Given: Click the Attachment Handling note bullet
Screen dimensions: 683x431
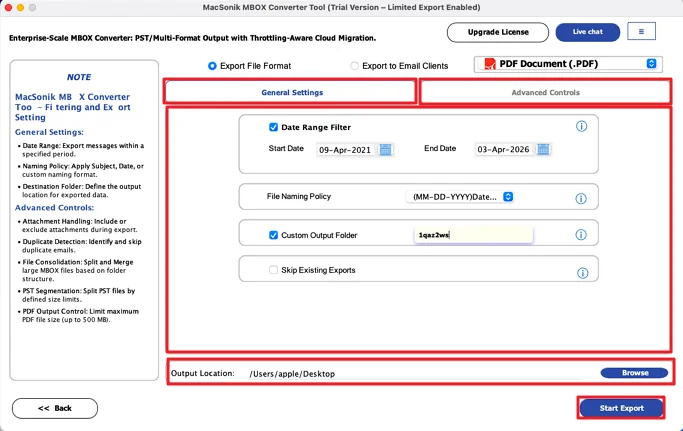Looking at the screenshot, I should 78,225.
